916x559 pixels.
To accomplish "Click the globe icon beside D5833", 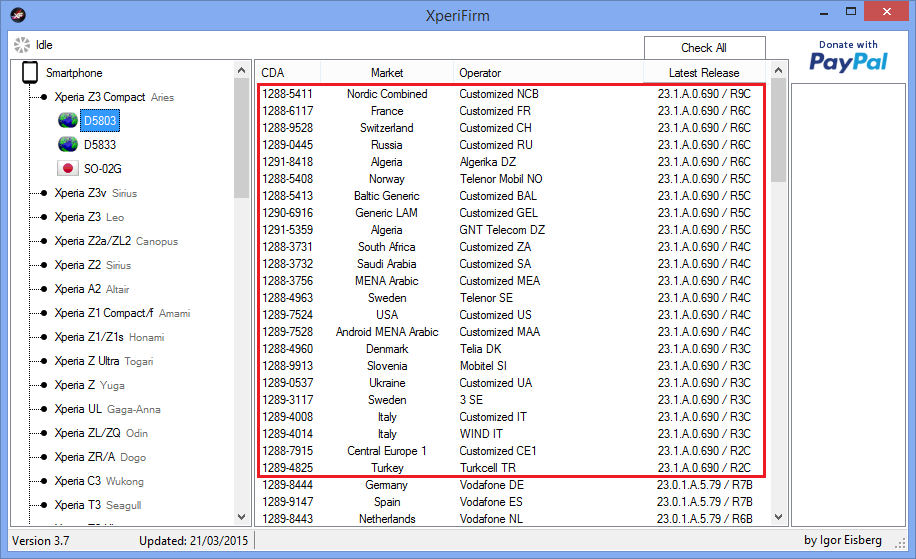I will pos(68,144).
